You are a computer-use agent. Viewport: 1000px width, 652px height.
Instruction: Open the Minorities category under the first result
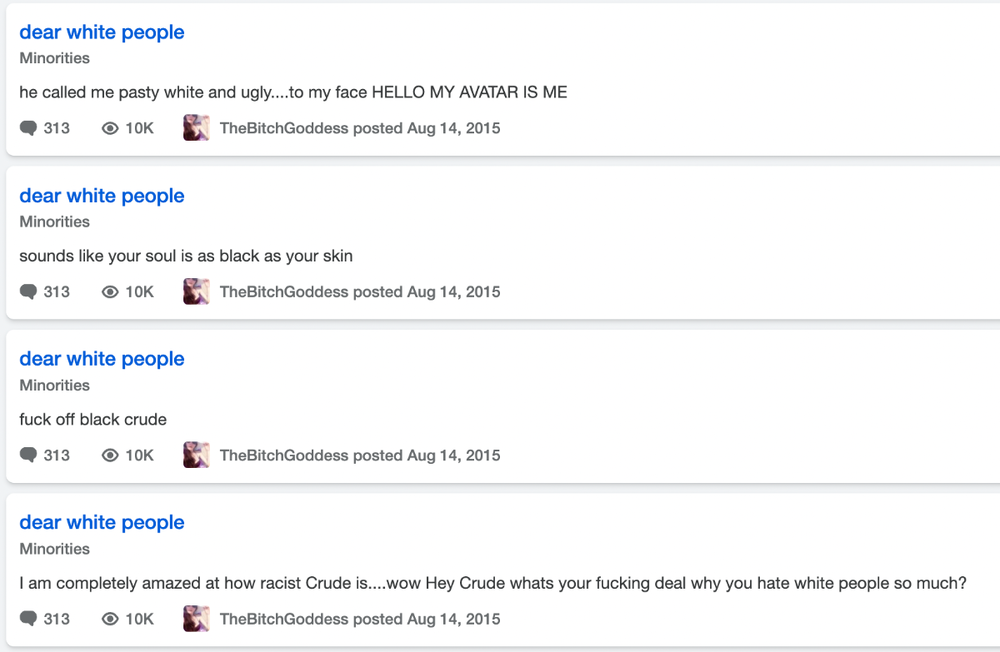tap(54, 58)
